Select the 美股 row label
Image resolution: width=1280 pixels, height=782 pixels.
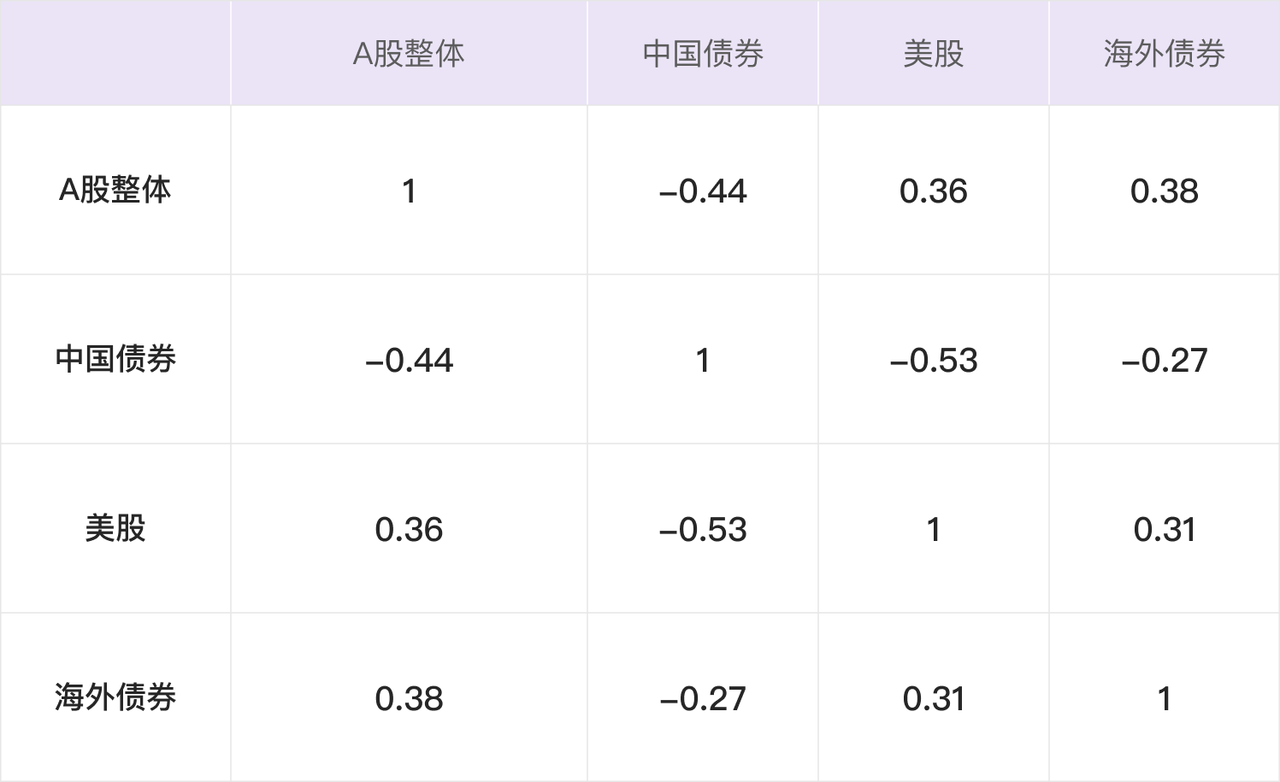[x=115, y=528]
